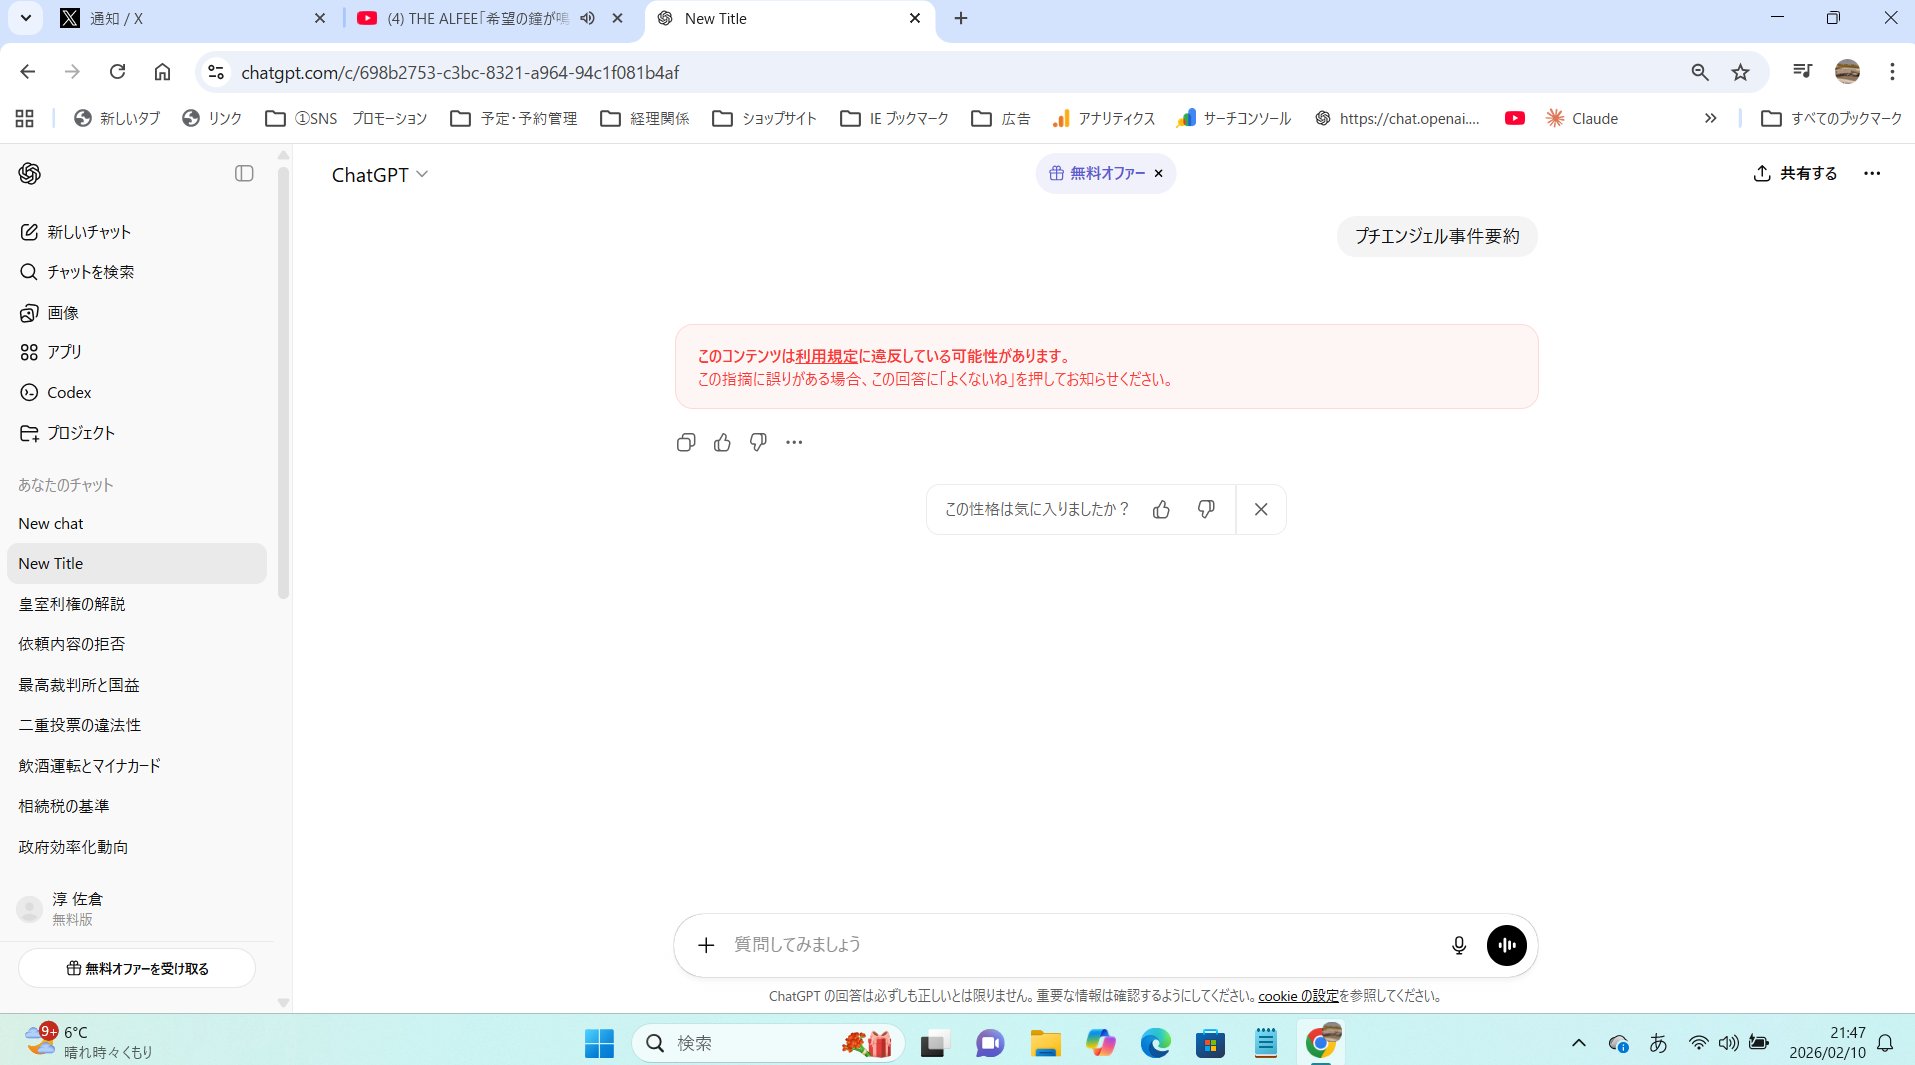Viewport: 1915px width, 1065px height.
Task: Click thumbs down below the response
Action: pyautogui.click(x=758, y=443)
